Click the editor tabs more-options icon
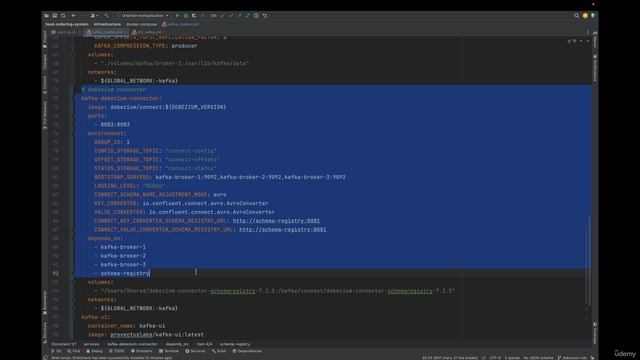Viewport: 640px width, 360px height. (x=588, y=32)
